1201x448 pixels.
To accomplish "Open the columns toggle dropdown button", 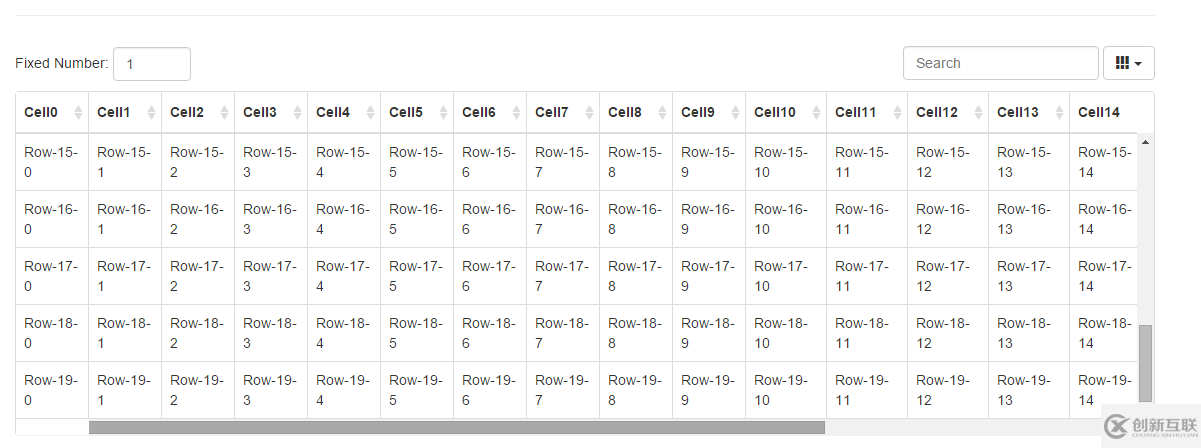I will pos(1129,63).
